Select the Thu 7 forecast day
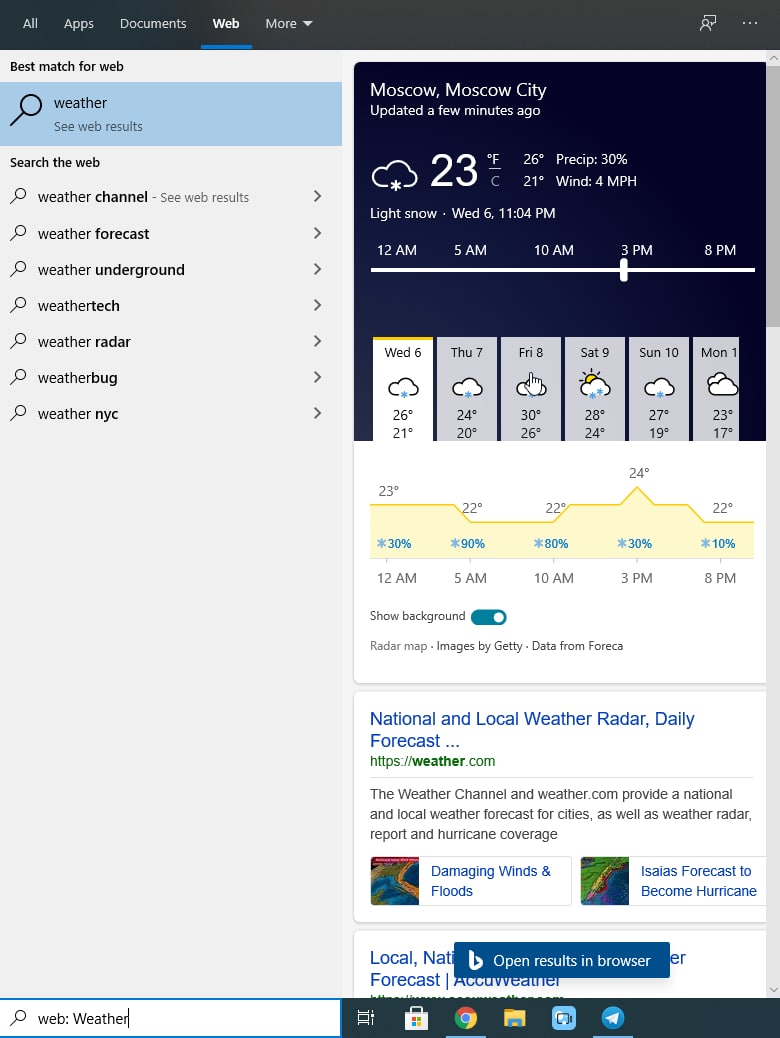 pyautogui.click(x=467, y=389)
